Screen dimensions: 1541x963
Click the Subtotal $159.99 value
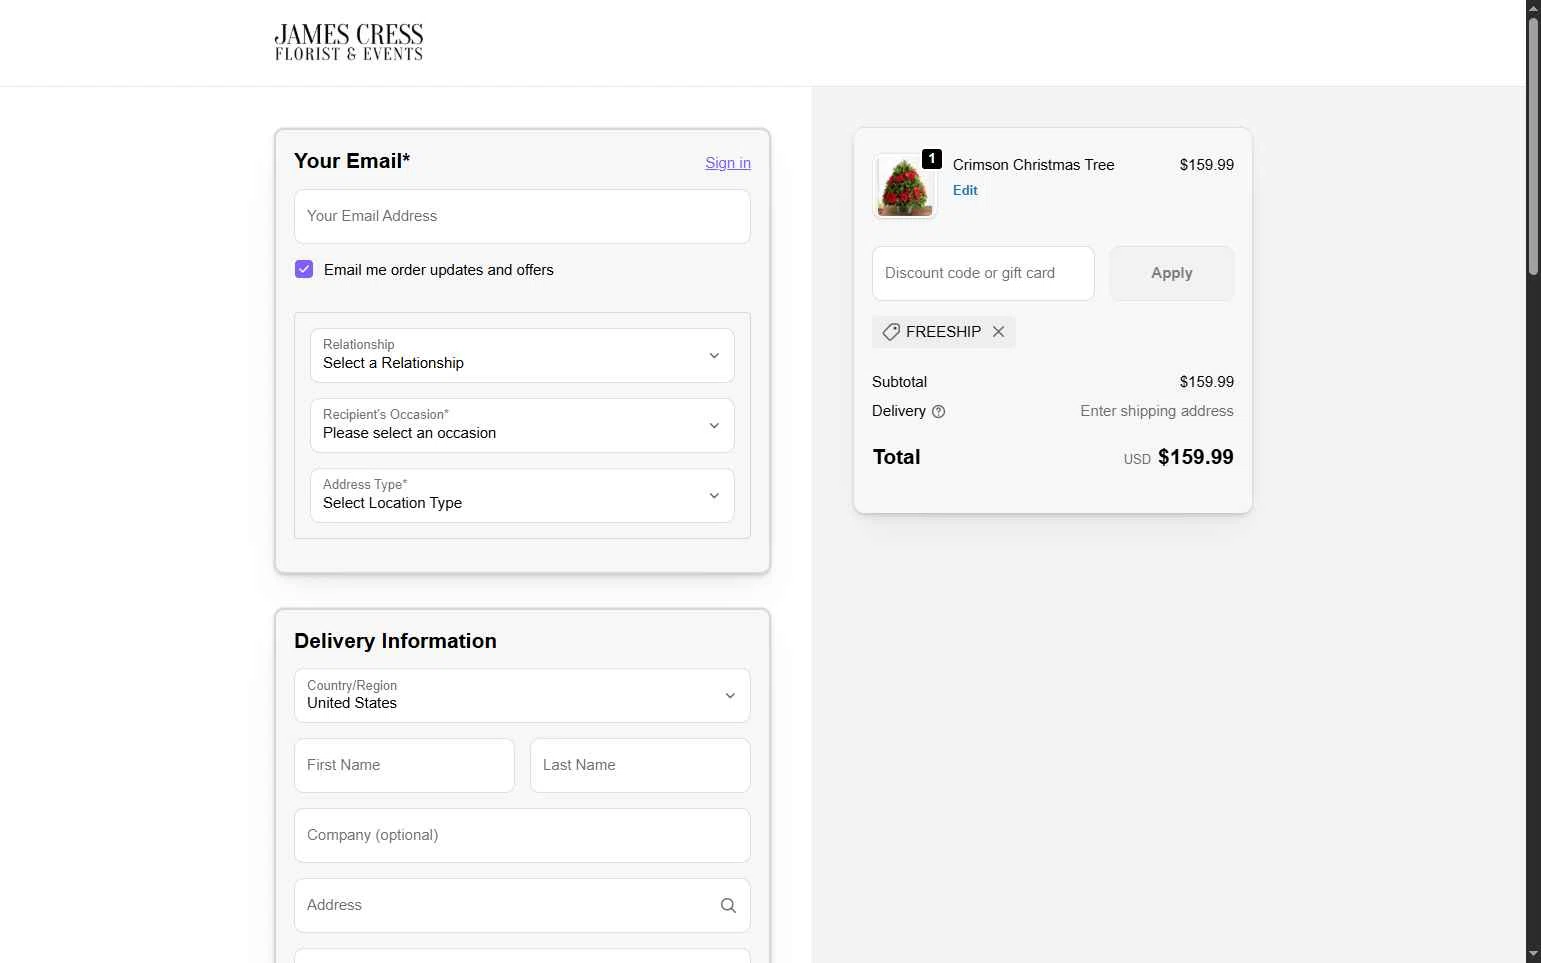(1206, 382)
